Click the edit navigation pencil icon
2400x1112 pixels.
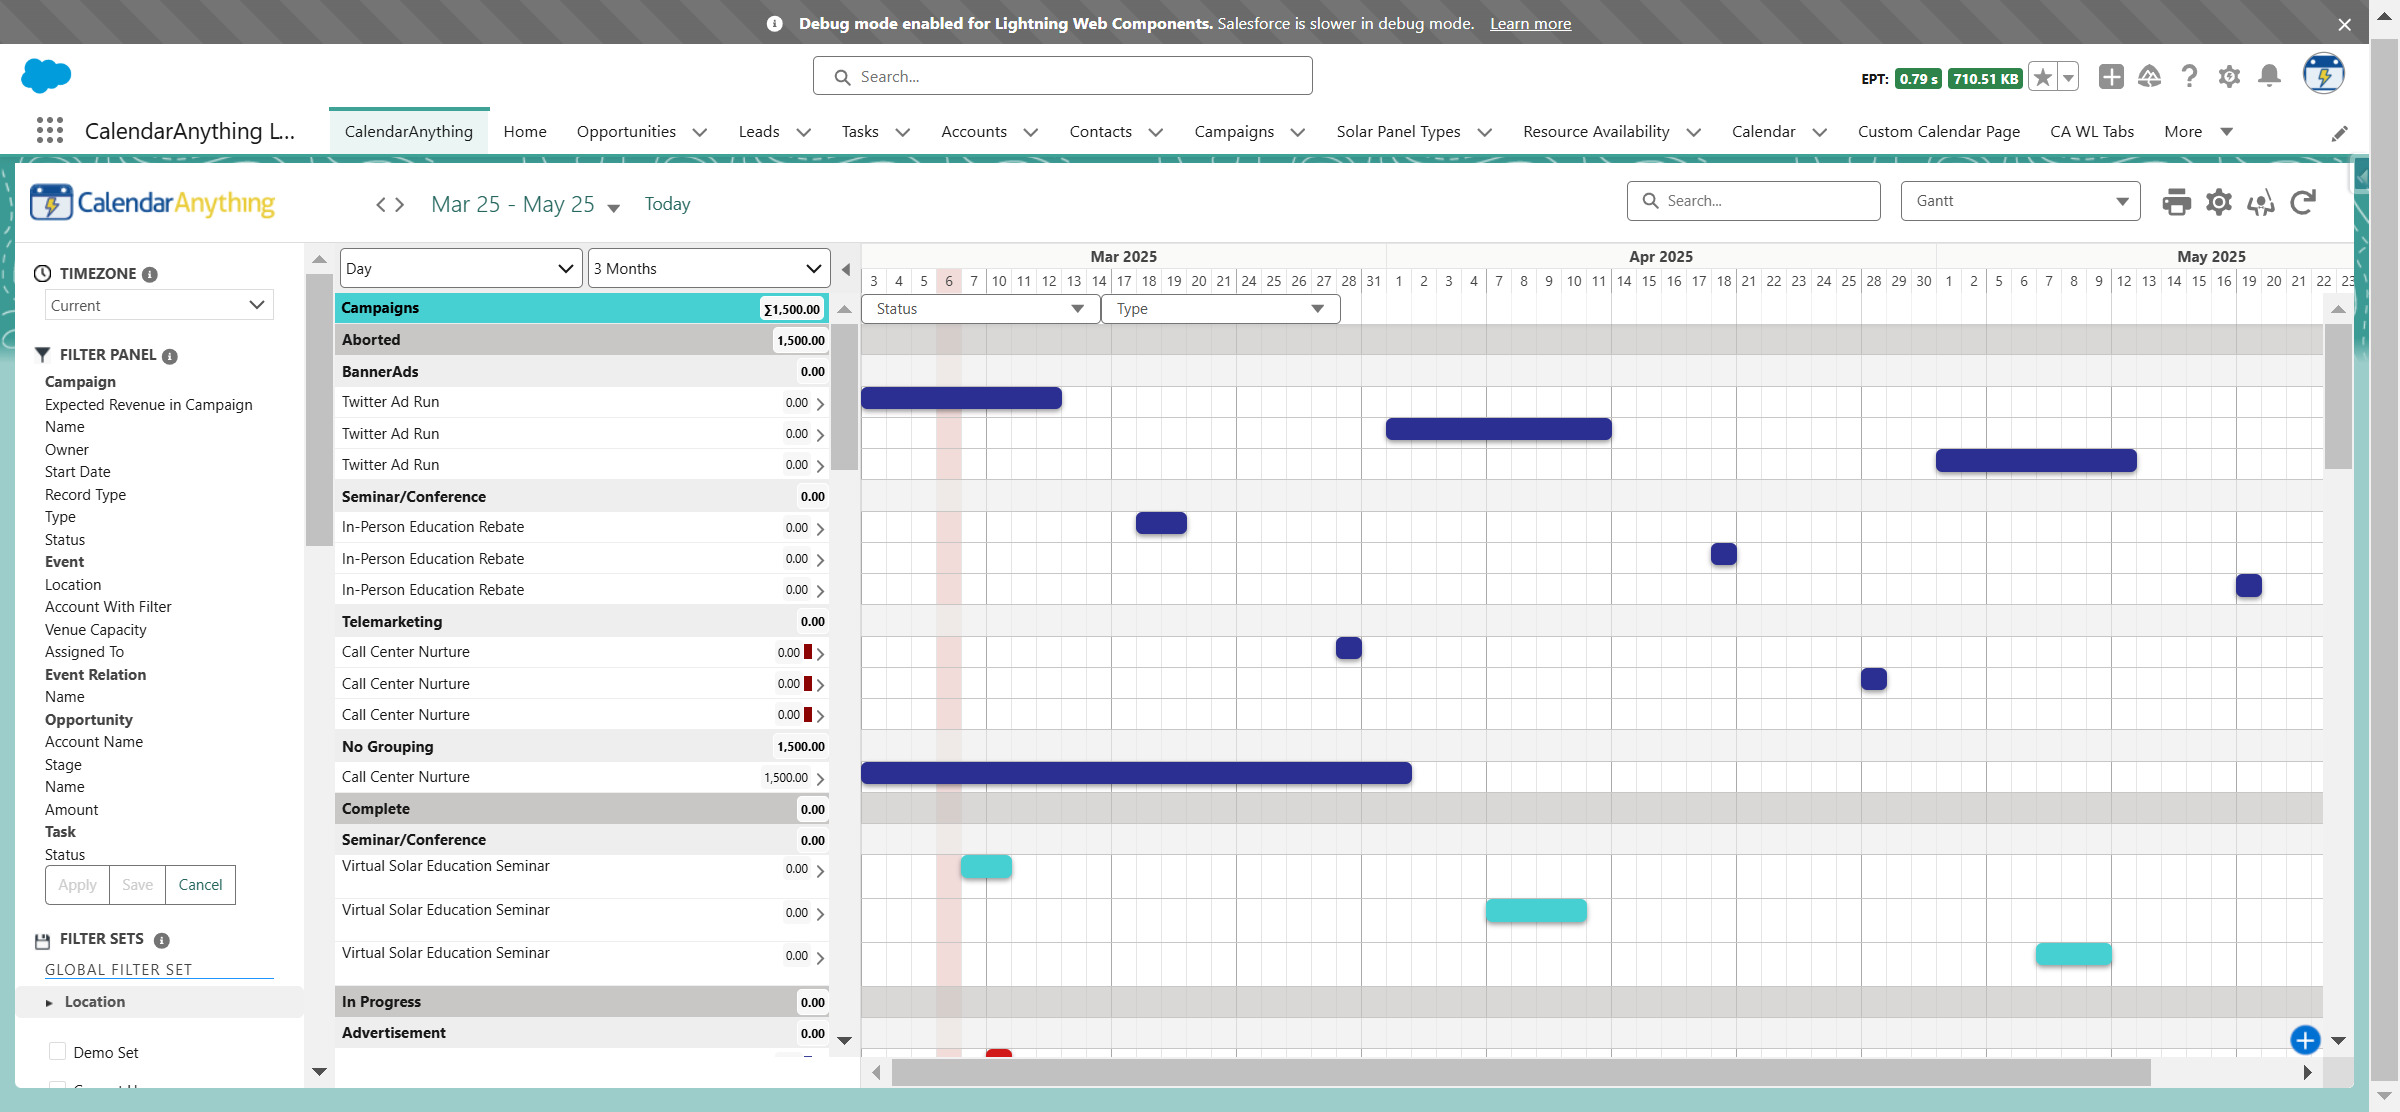(2340, 133)
